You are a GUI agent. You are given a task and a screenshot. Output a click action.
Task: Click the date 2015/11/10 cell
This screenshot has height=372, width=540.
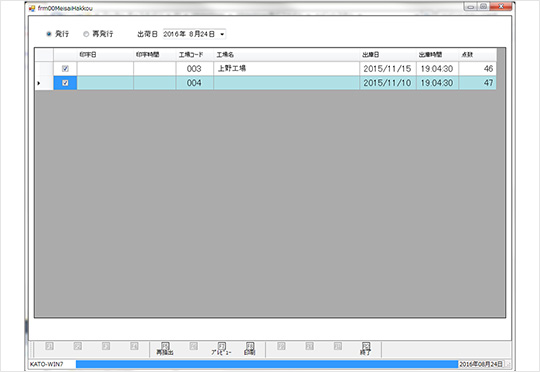coord(388,83)
